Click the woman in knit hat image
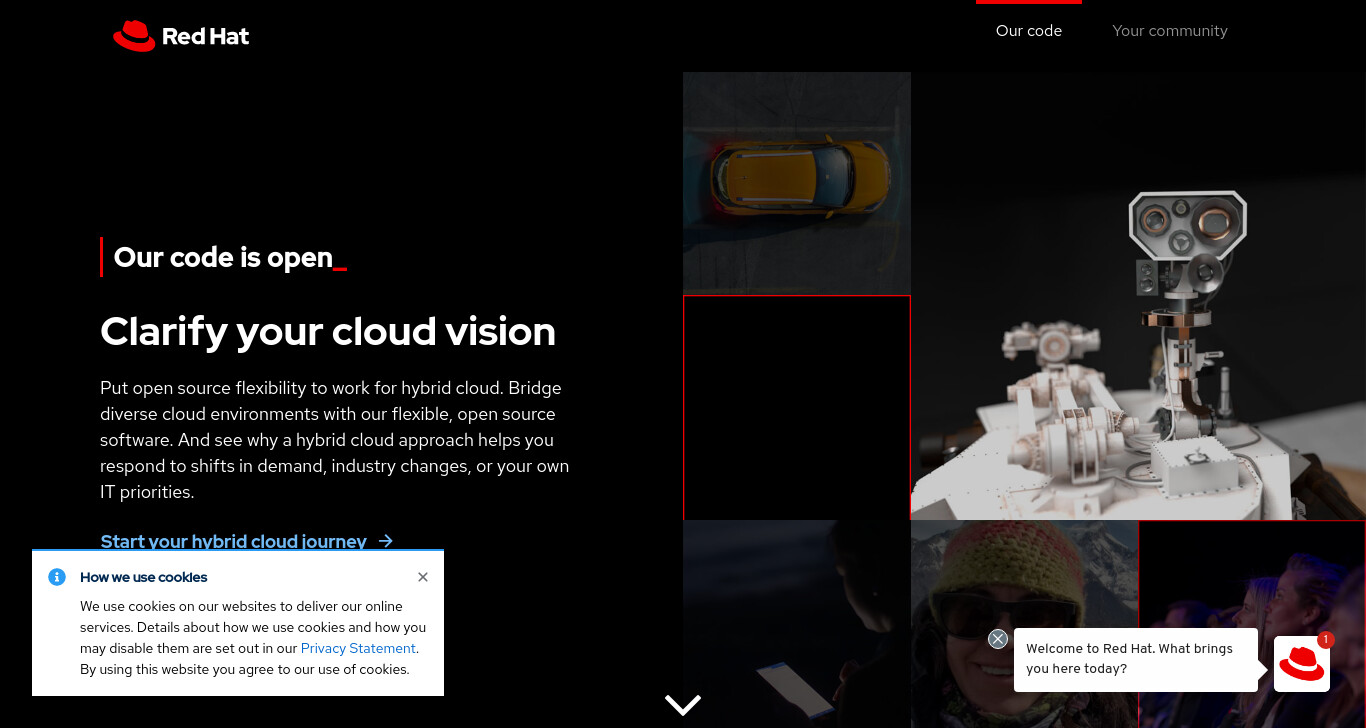1366x728 pixels. coord(1024,624)
